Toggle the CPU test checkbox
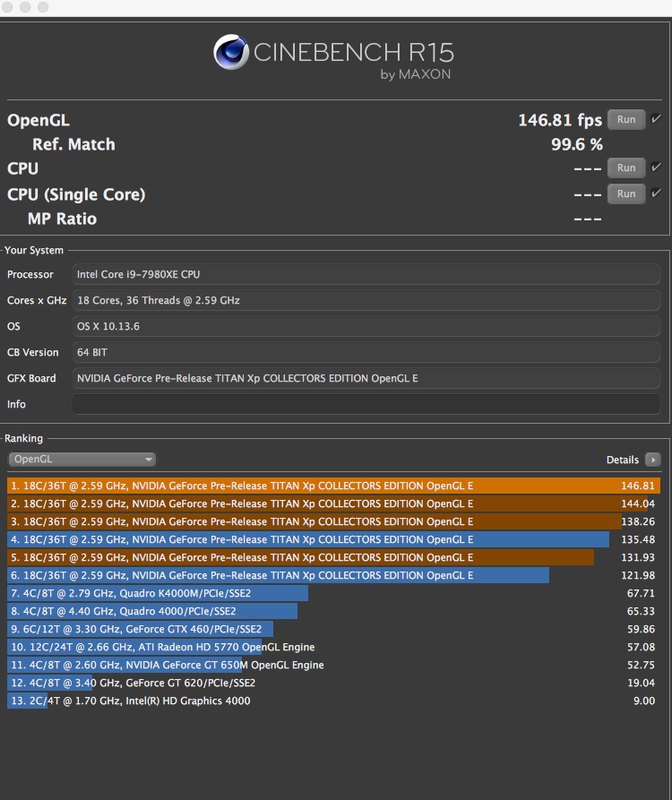The height and width of the screenshot is (800, 672). coord(656,167)
